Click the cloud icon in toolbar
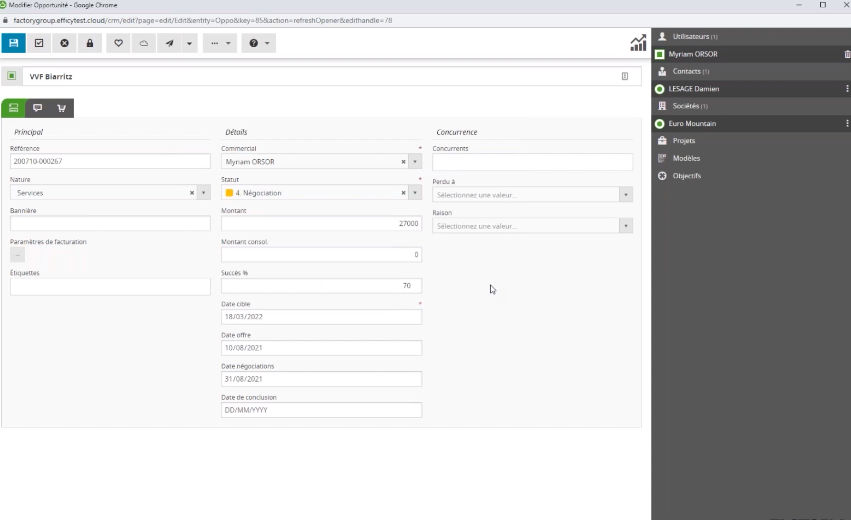The width and height of the screenshot is (851, 520). [x=143, y=43]
